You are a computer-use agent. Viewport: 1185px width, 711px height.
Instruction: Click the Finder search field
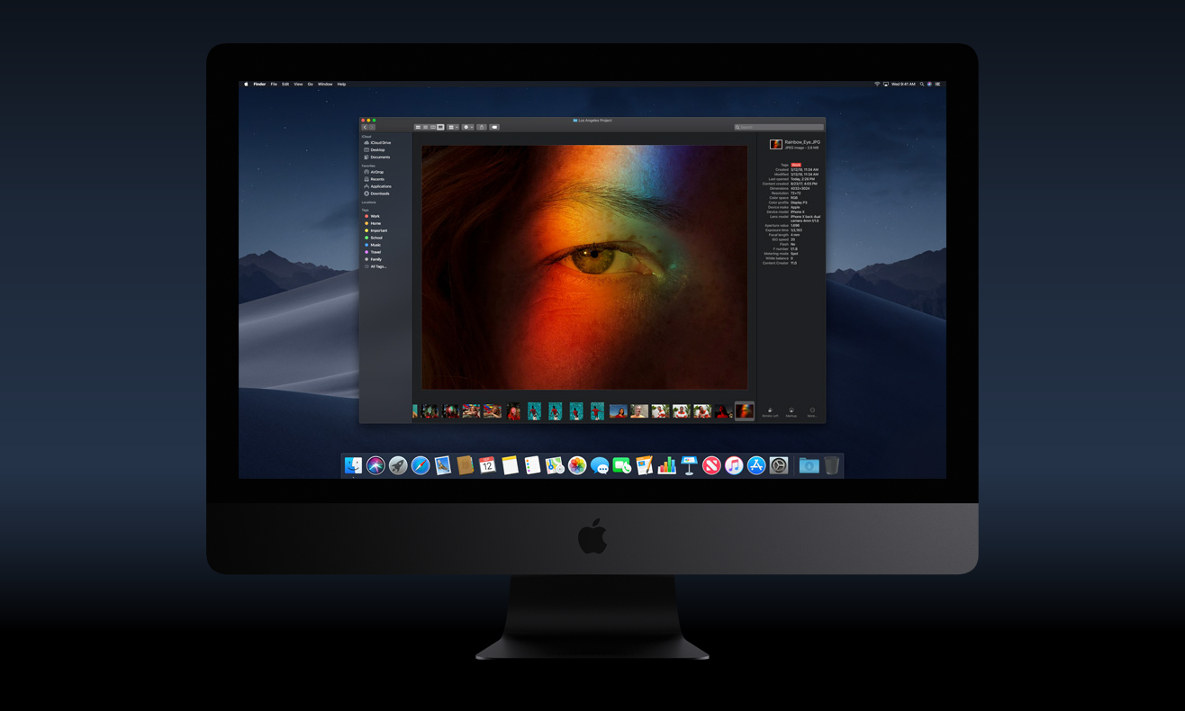pyautogui.click(x=778, y=127)
